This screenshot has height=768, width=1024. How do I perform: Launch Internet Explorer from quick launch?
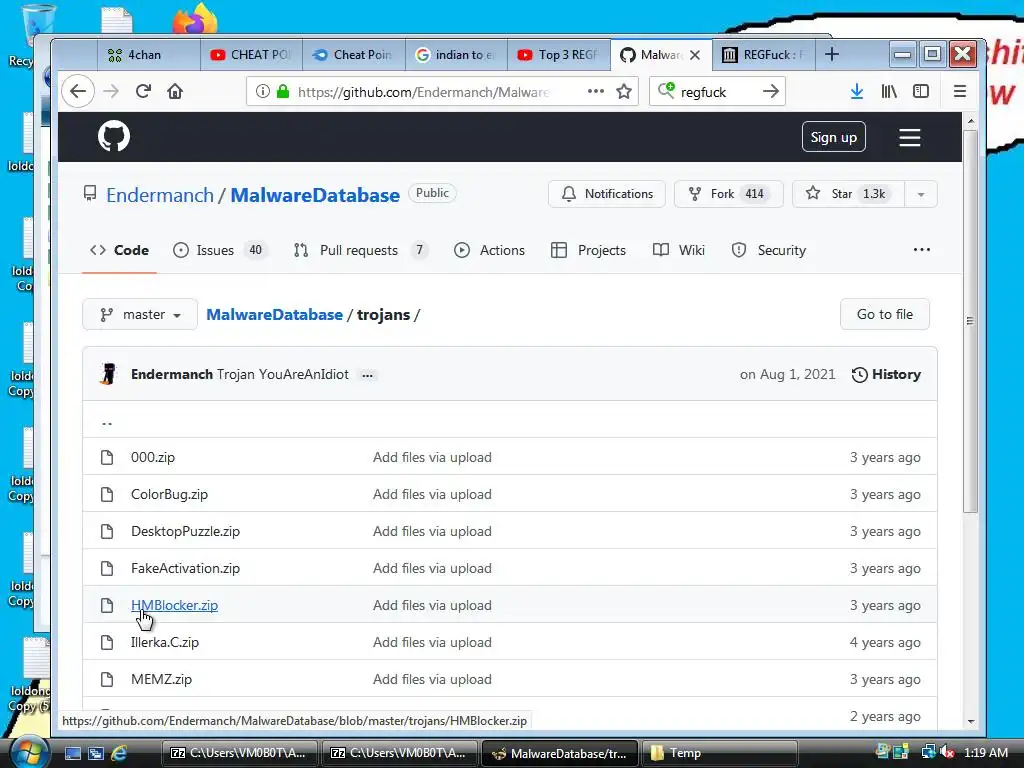pyautogui.click(x=119, y=753)
